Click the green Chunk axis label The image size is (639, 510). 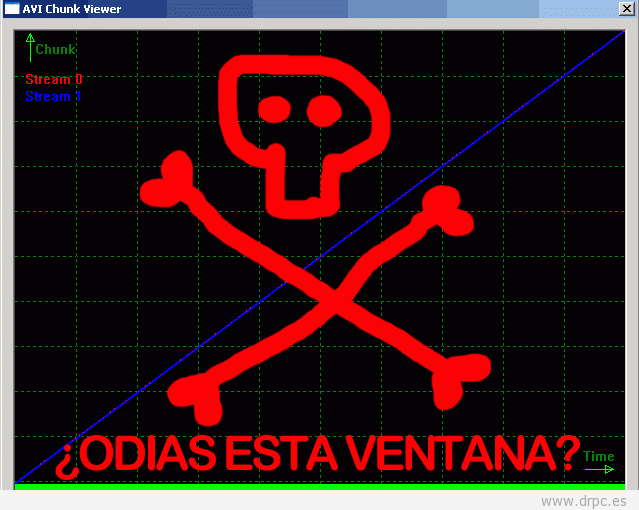[55, 49]
